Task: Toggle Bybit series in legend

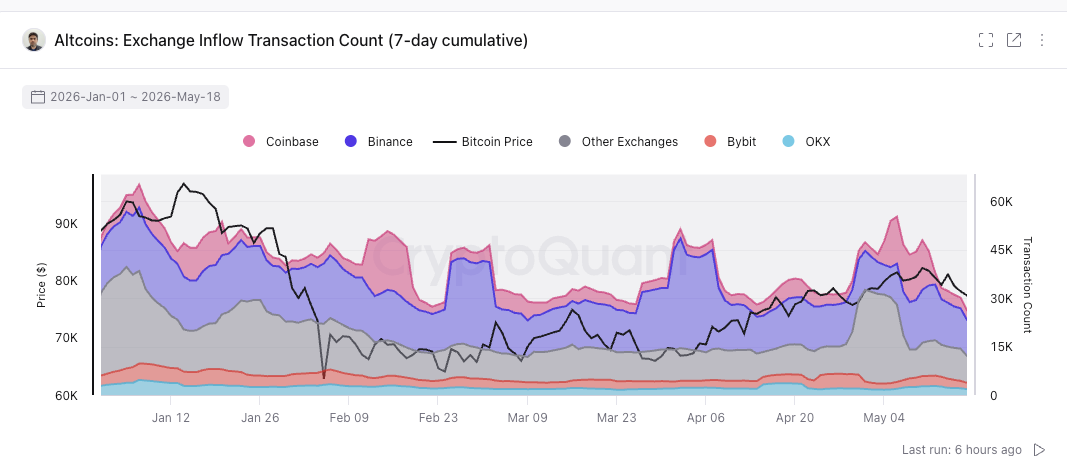Action: pos(730,142)
